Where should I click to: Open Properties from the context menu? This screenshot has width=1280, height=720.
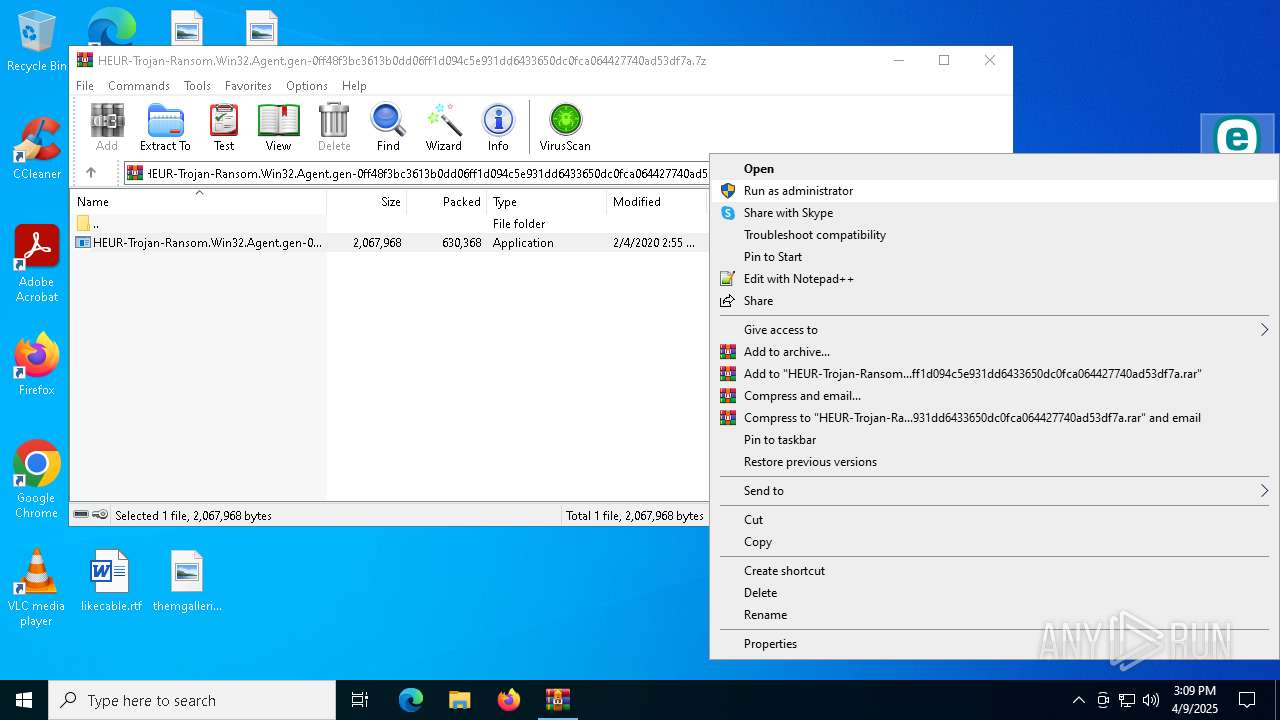[x=995, y=644]
